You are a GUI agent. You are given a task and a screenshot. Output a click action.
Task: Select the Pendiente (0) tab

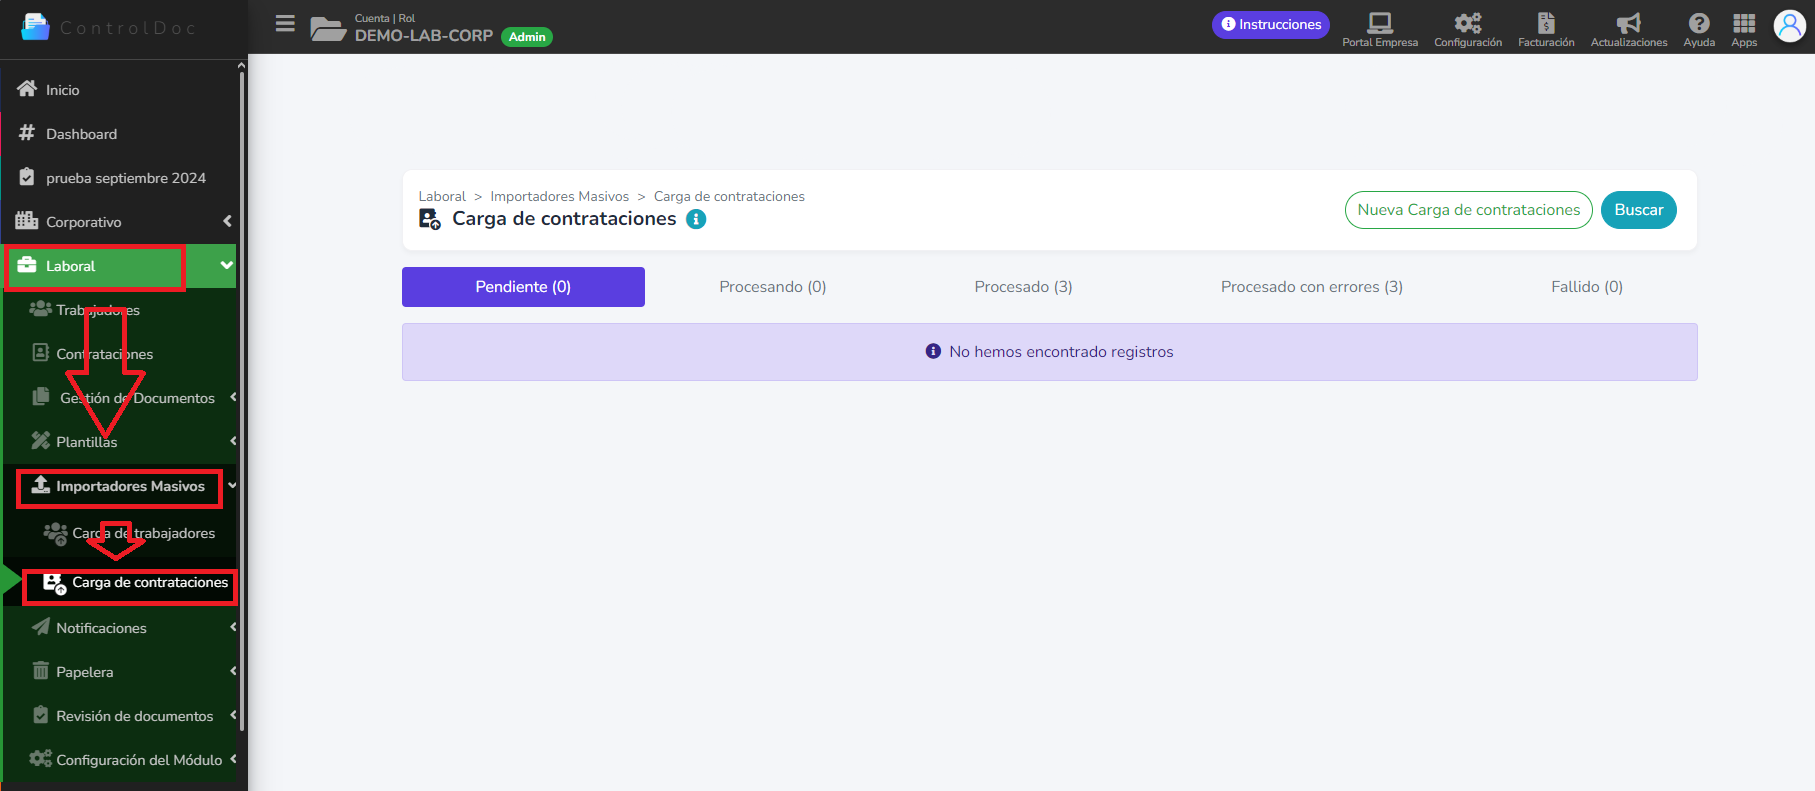pos(523,287)
